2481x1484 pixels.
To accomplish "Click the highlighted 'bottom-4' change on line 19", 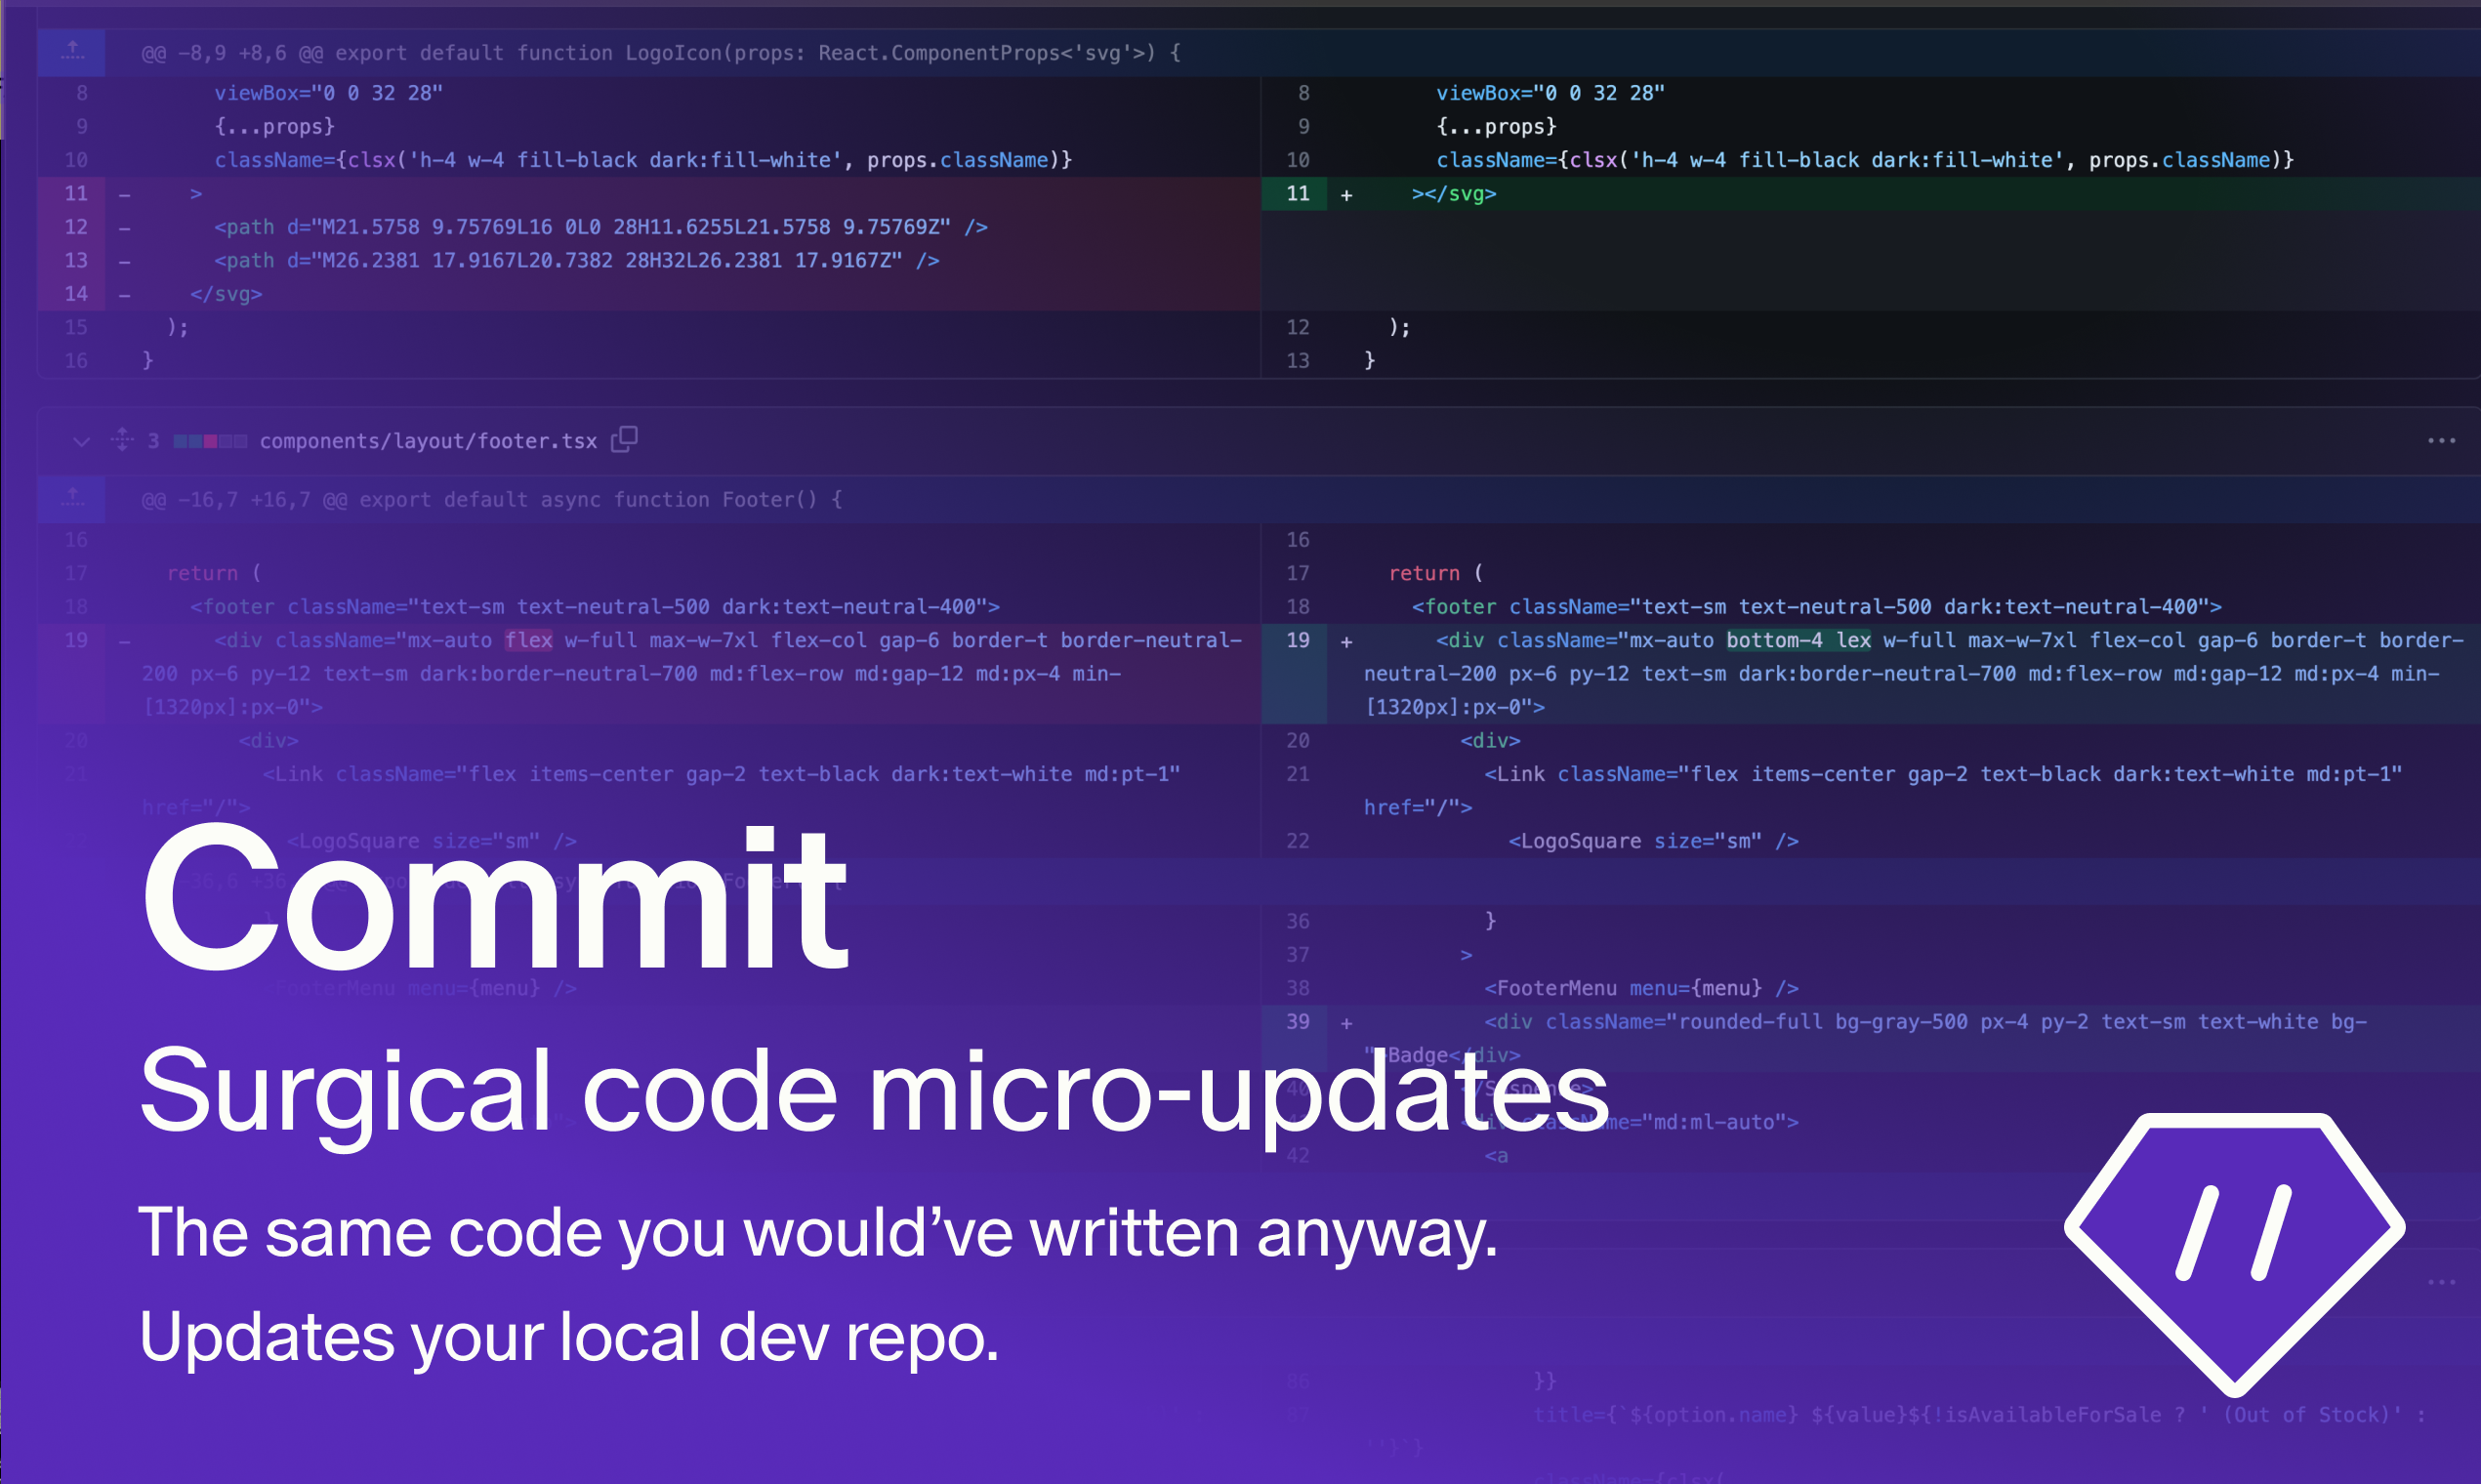I will pos(1774,640).
